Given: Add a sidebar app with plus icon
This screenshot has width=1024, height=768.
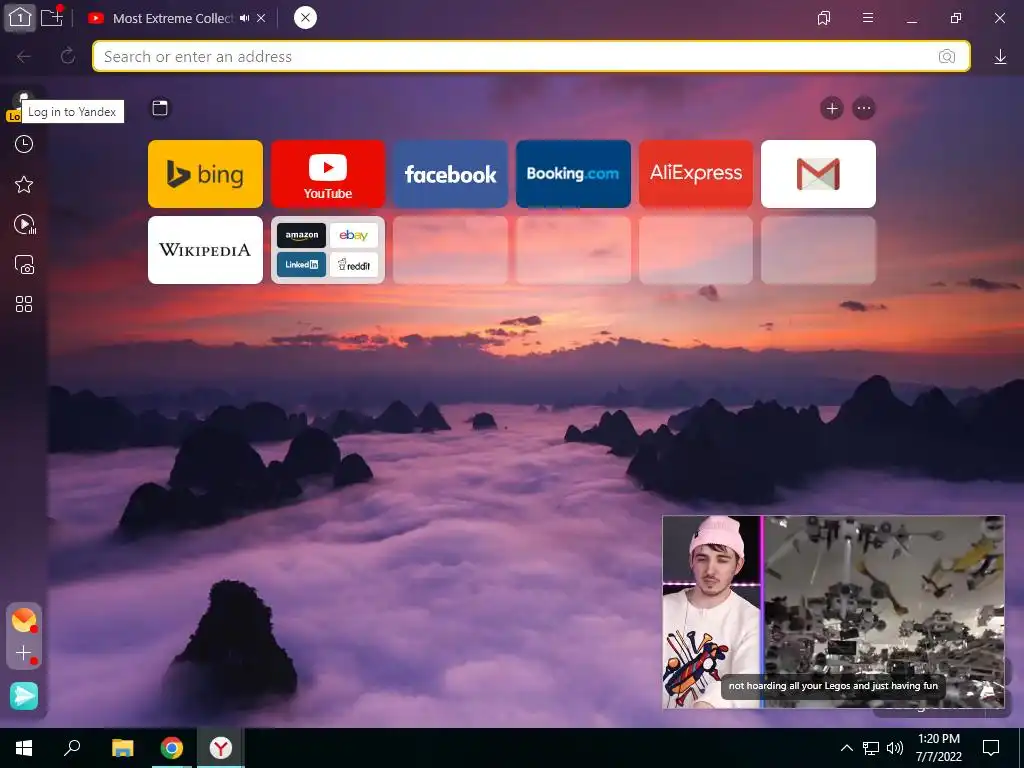Looking at the screenshot, I should [x=24, y=653].
